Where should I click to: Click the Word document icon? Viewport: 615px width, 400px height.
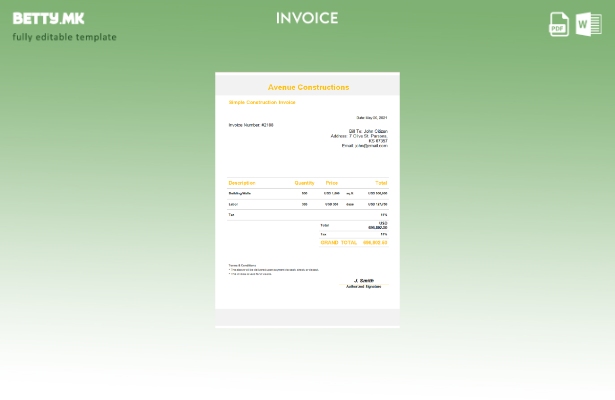tap(589, 24)
